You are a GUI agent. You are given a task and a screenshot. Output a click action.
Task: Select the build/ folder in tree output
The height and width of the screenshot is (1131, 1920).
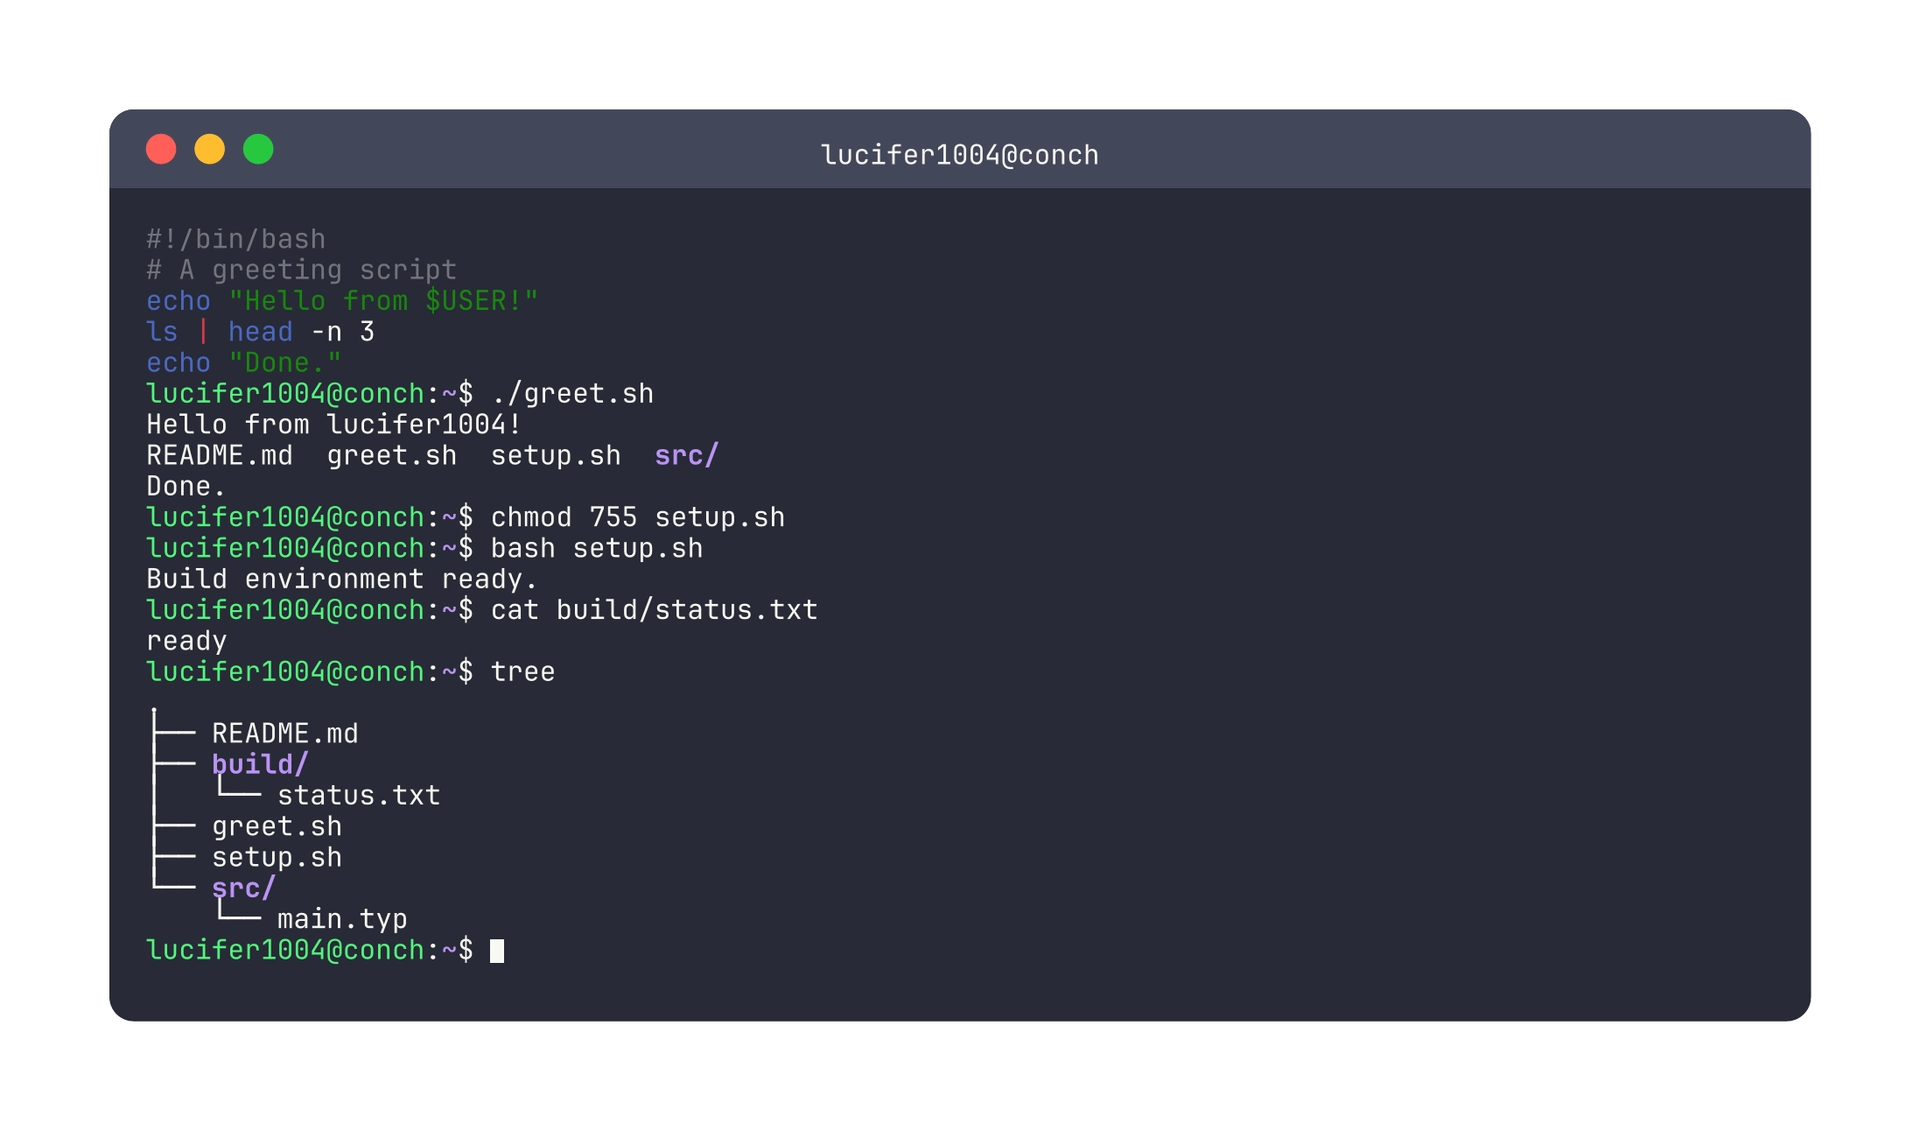259,765
